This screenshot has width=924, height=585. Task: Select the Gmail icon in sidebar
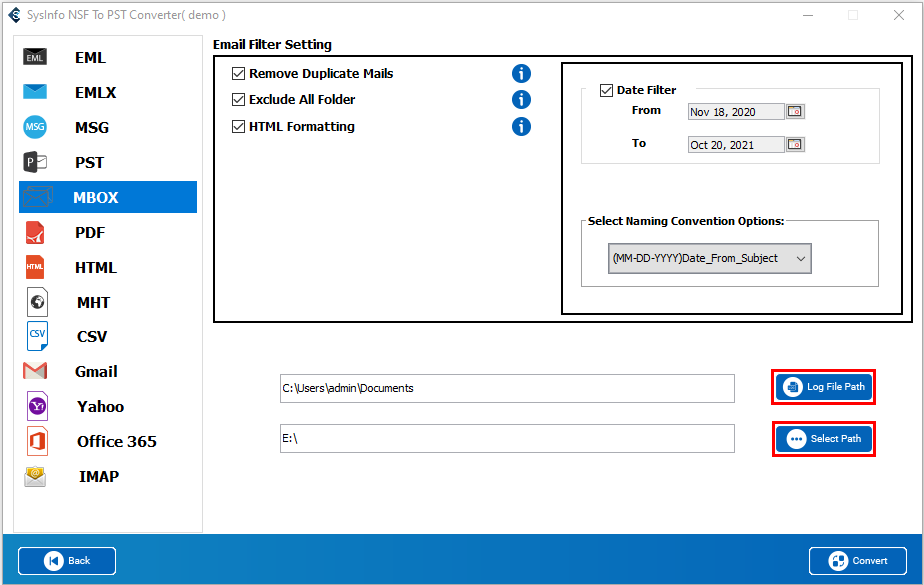click(35, 371)
